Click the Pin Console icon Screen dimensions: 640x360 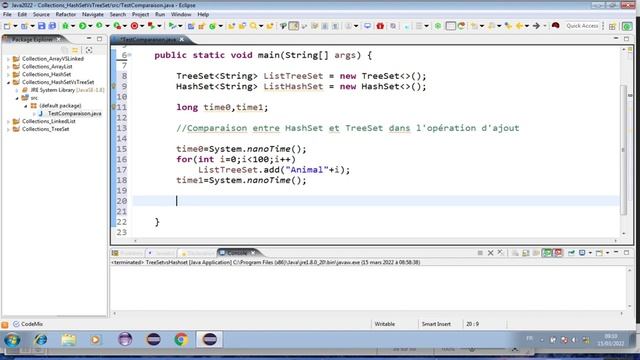coord(571,253)
